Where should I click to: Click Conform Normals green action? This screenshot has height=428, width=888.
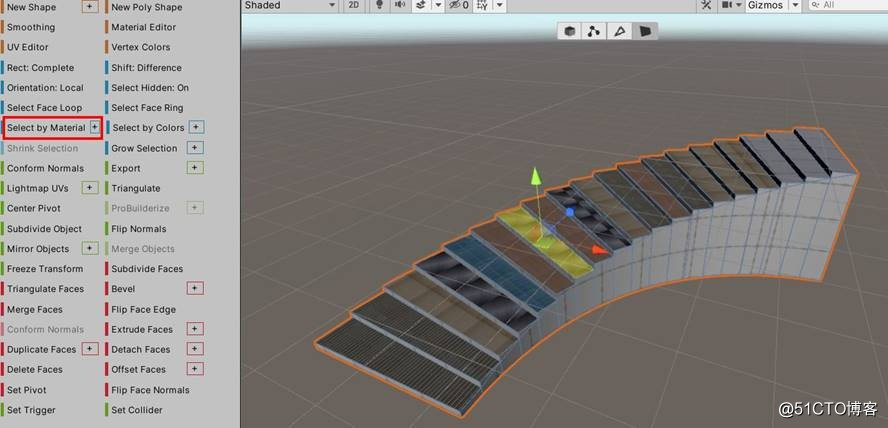(x=45, y=169)
